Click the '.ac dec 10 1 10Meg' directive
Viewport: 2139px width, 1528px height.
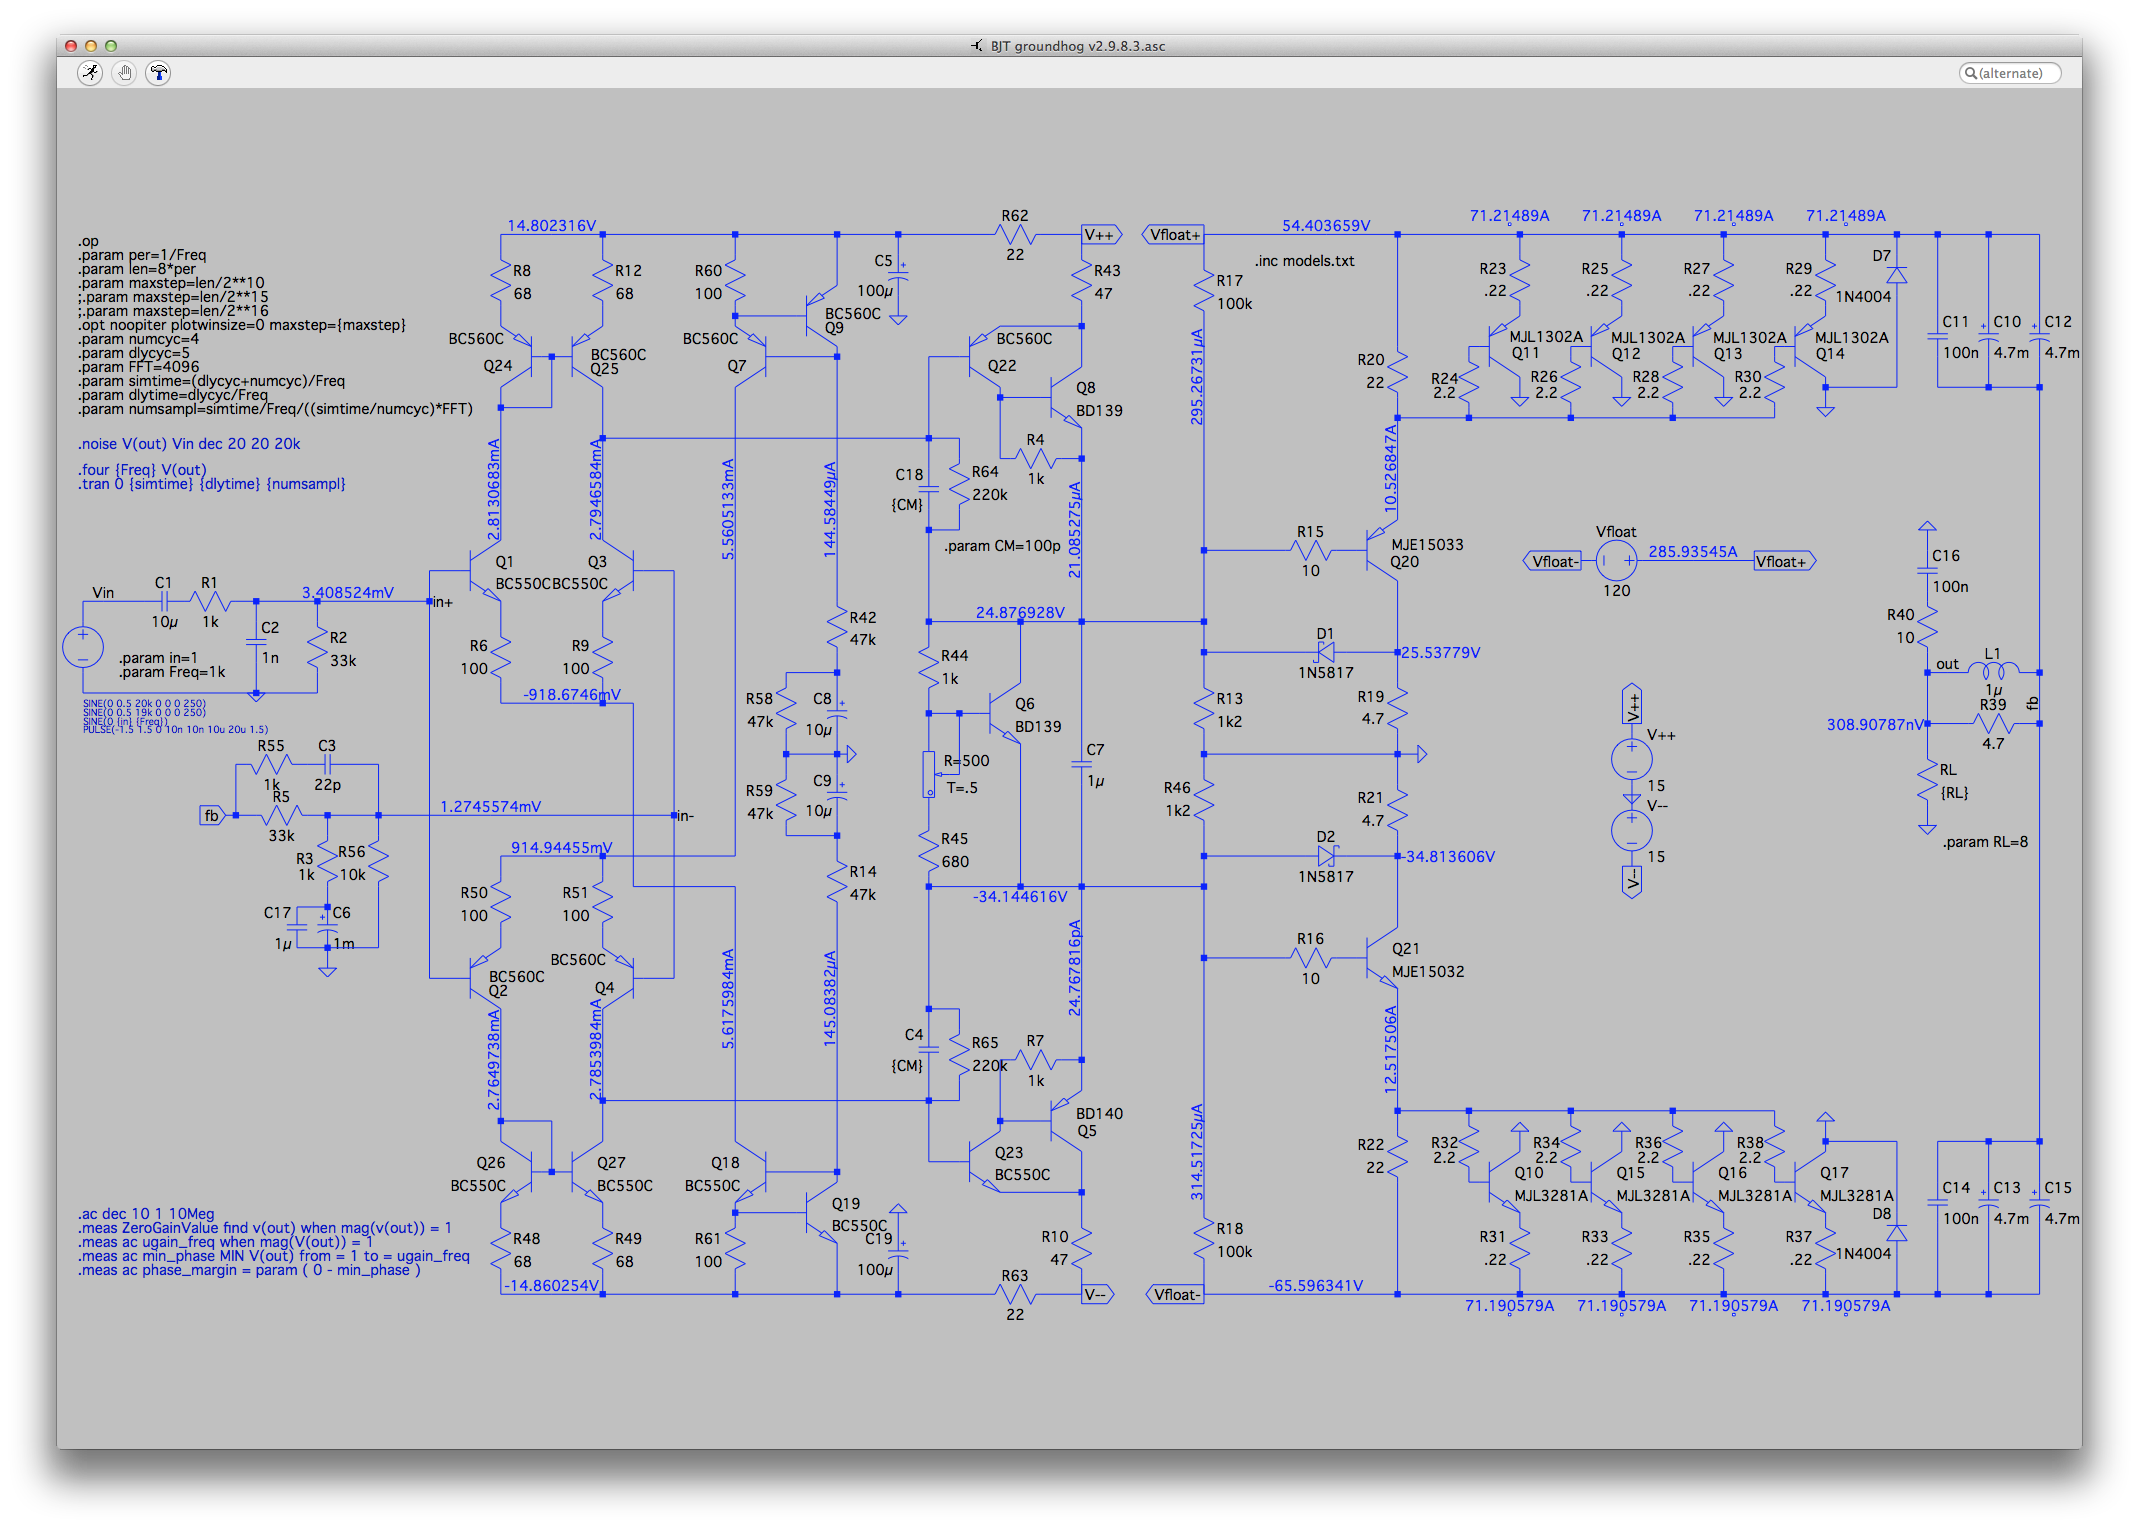click(x=146, y=1214)
